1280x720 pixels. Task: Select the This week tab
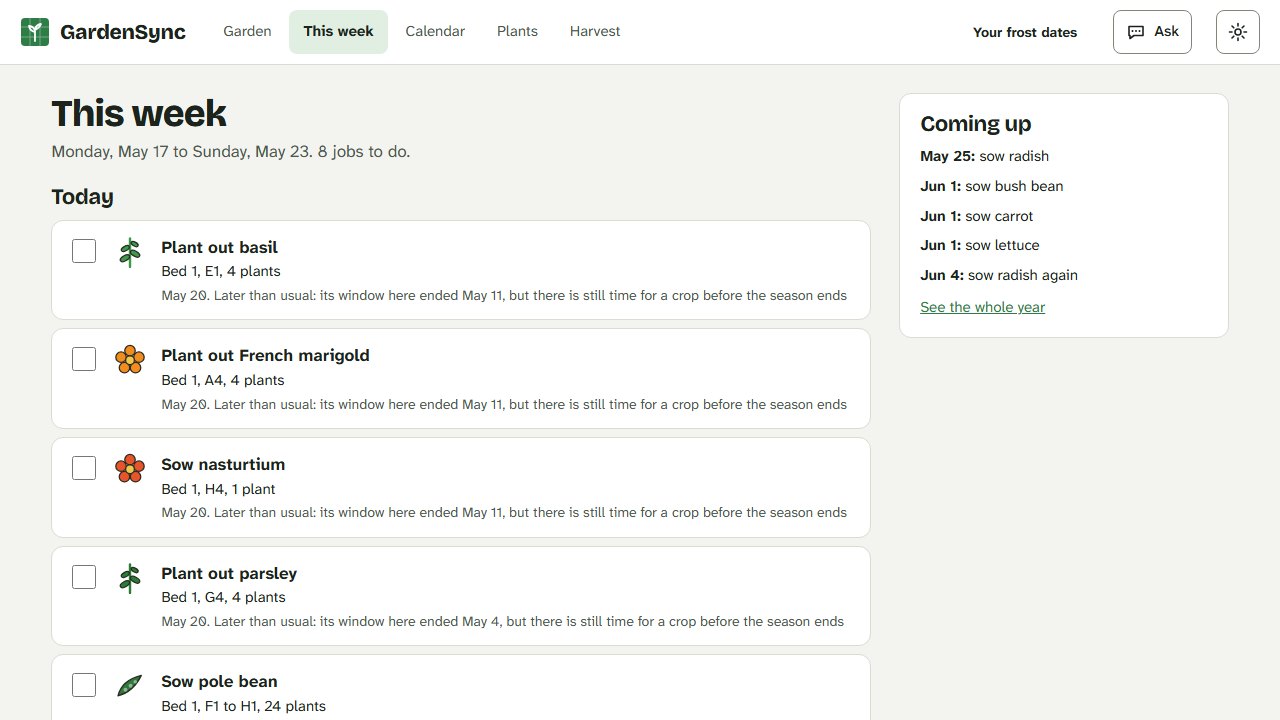pyautogui.click(x=338, y=32)
